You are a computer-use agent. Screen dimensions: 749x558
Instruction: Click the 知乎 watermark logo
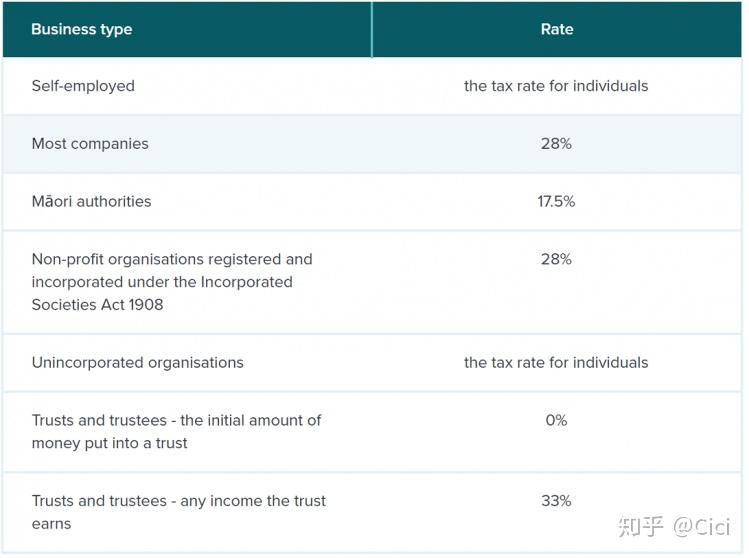pos(641,527)
